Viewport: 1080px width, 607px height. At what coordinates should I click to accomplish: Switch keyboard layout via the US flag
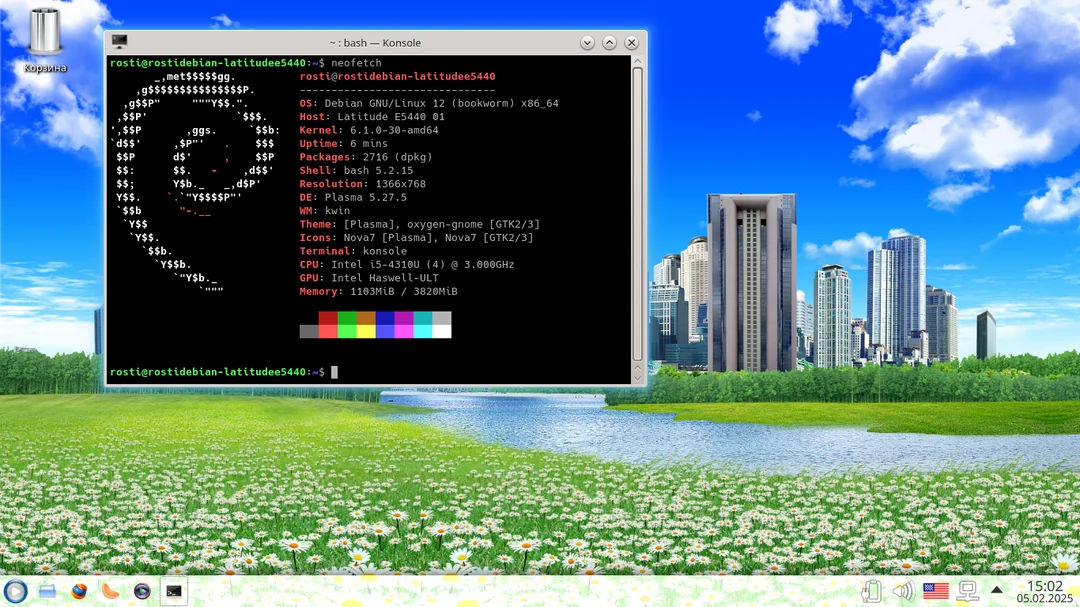click(935, 591)
